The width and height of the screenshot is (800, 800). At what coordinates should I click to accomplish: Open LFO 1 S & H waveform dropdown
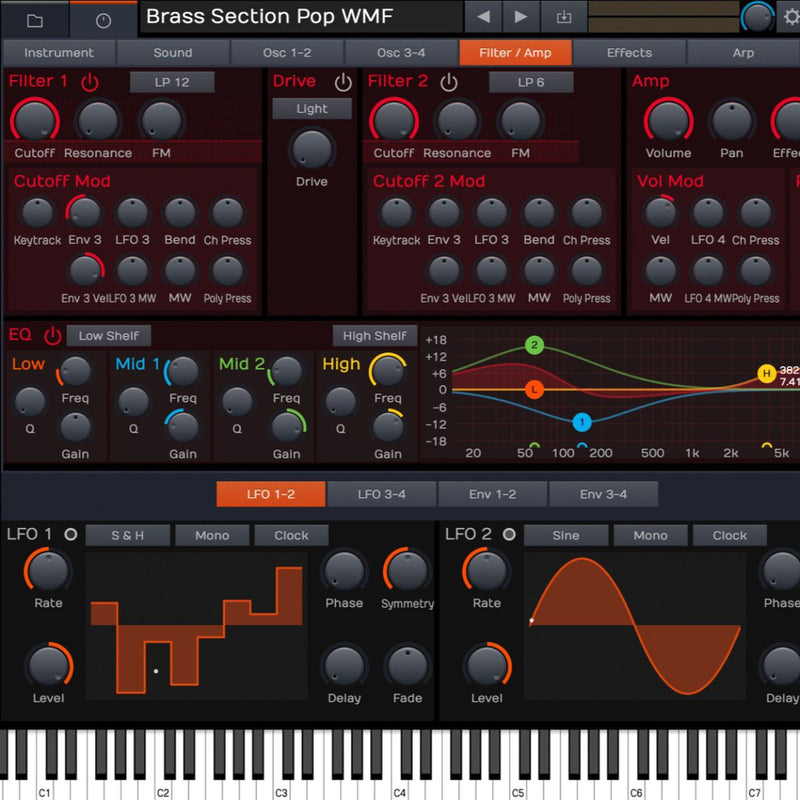127,535
